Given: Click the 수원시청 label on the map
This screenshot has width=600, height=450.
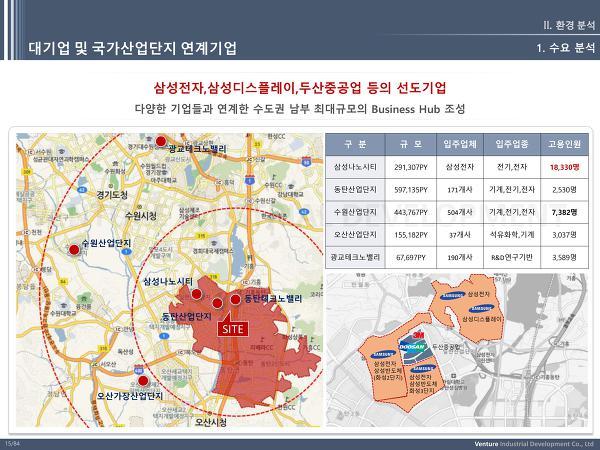Looking at the screenshot, I should [x=141, y=216].
